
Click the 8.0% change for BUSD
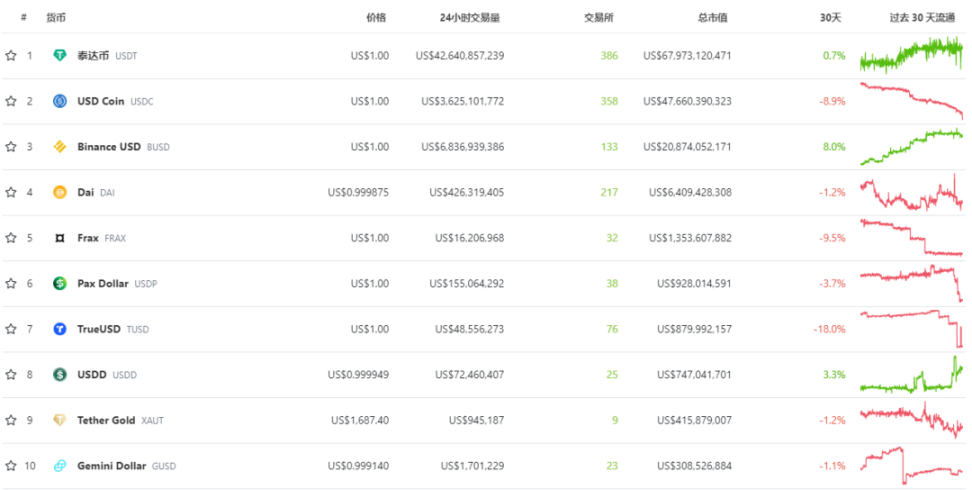pyautogui.click(x=834, y=147)
